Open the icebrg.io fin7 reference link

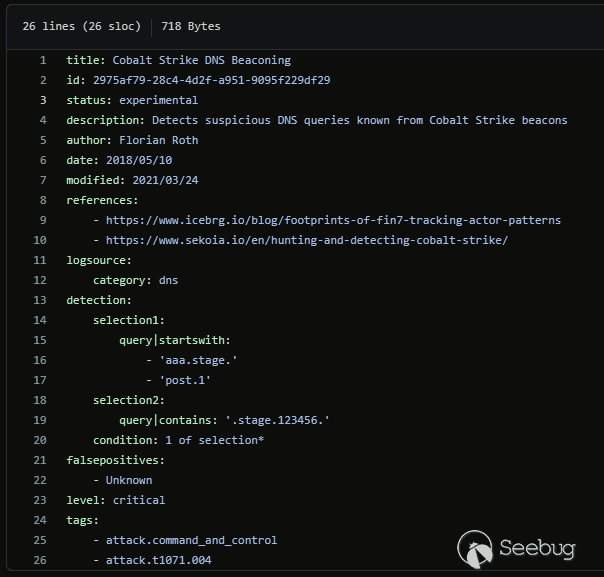click(333, 220)
